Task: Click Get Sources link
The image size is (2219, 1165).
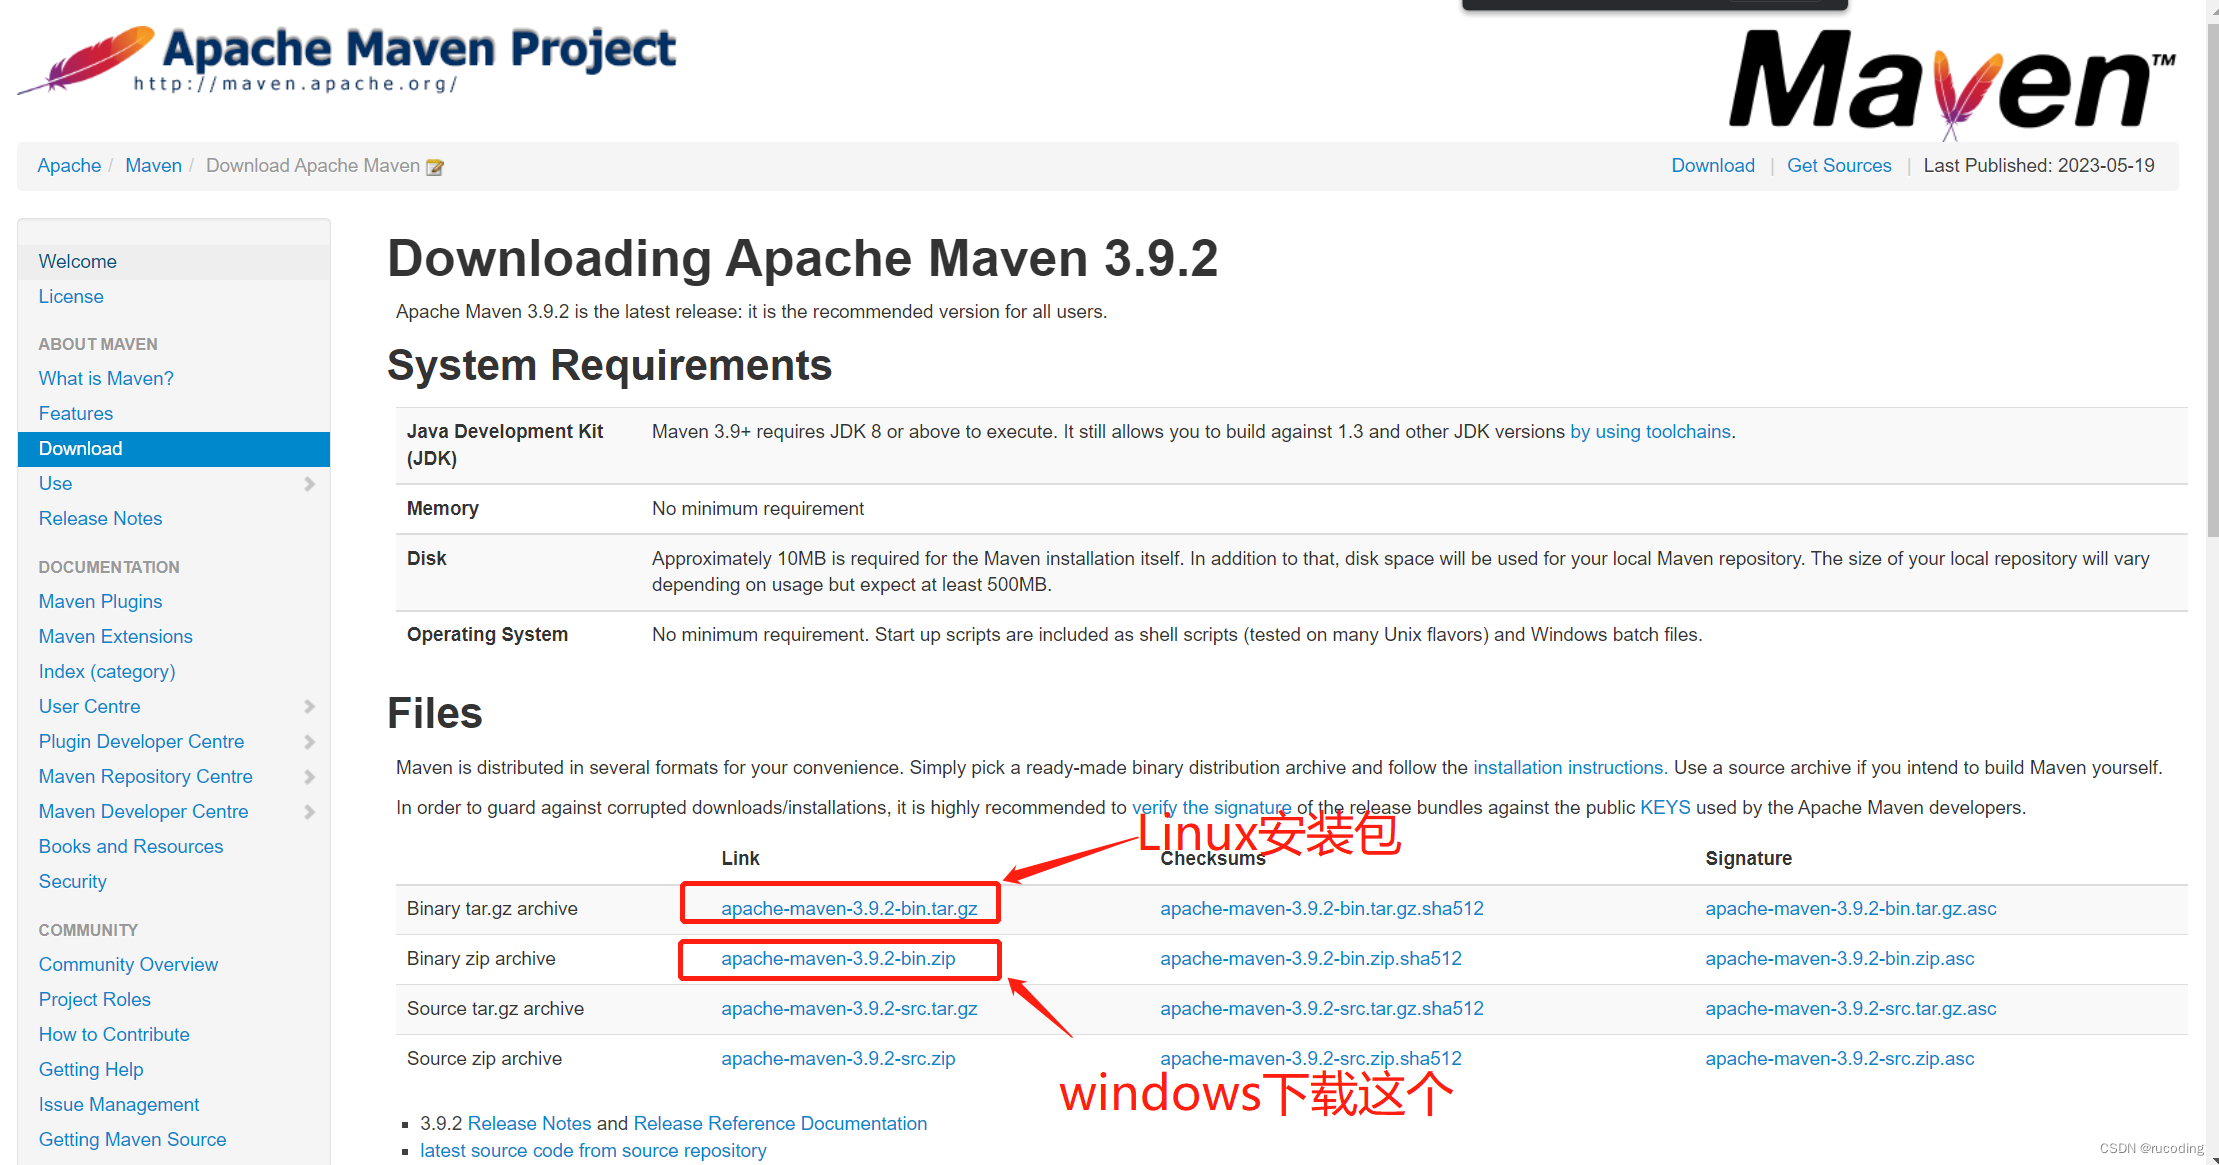Action: click(1839, 166)
